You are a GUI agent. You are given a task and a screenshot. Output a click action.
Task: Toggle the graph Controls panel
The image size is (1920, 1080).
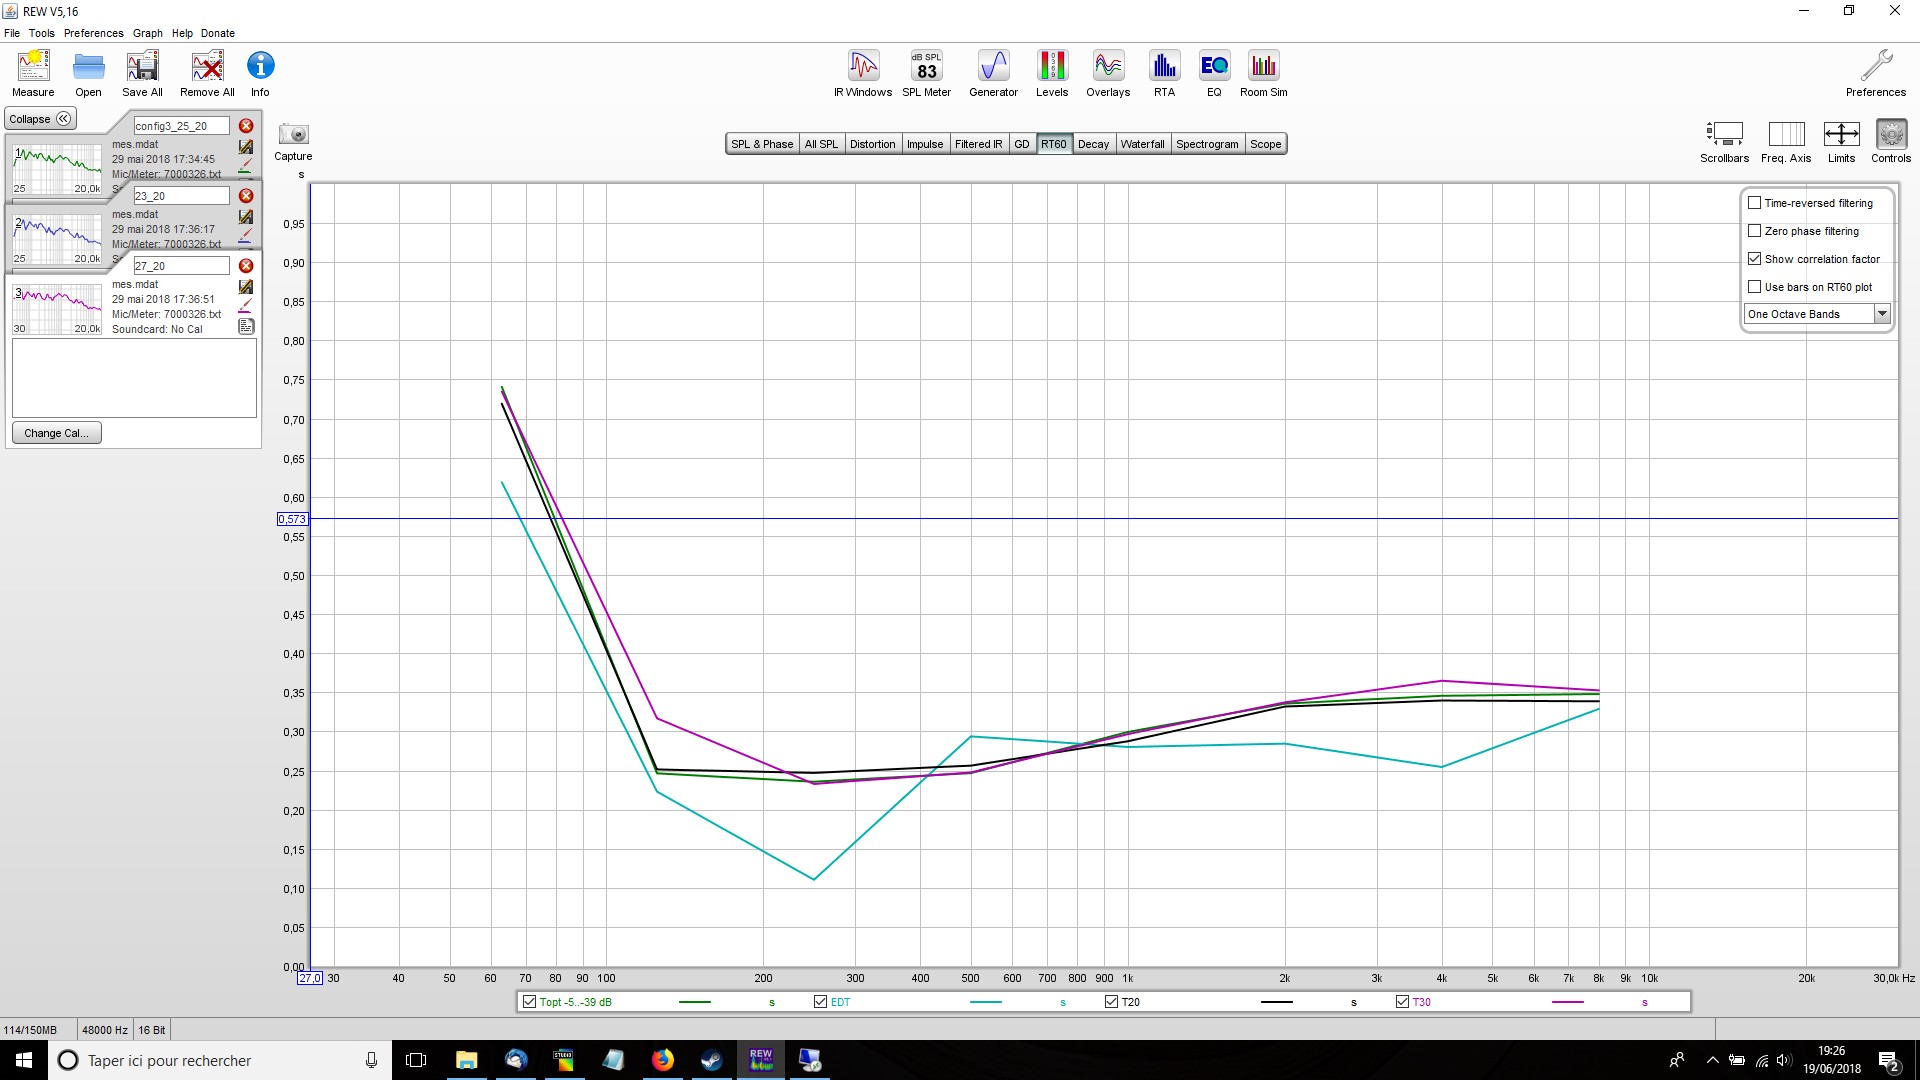(x=1891, y=142)
